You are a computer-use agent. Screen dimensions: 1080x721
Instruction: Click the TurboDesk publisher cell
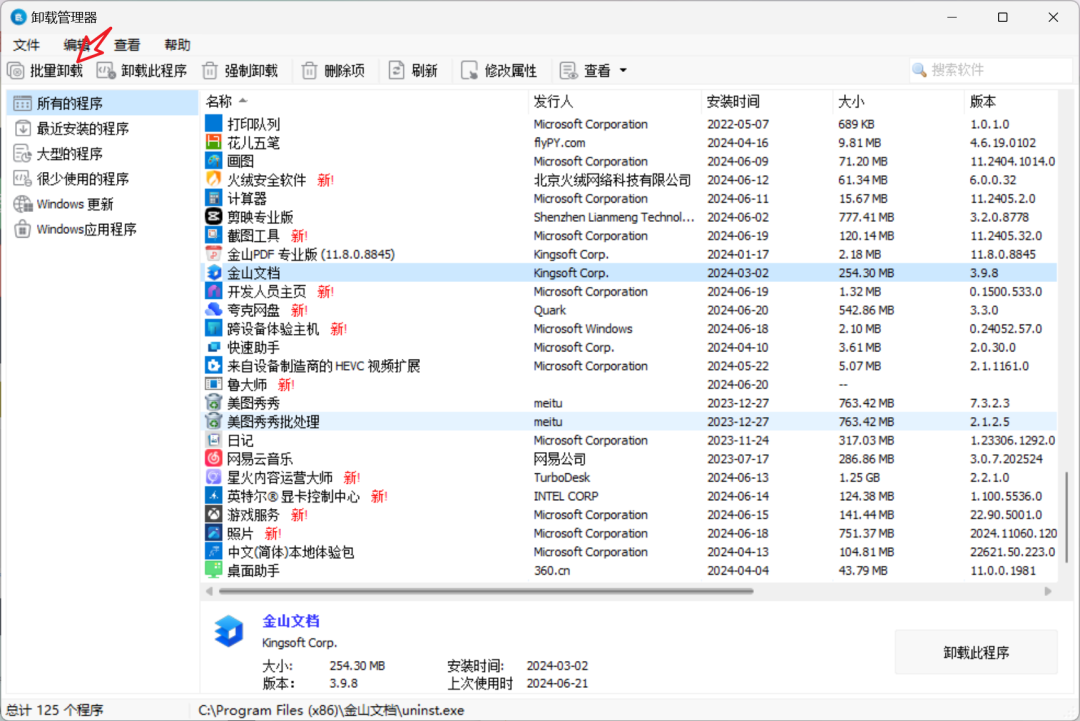coord(561,477)
